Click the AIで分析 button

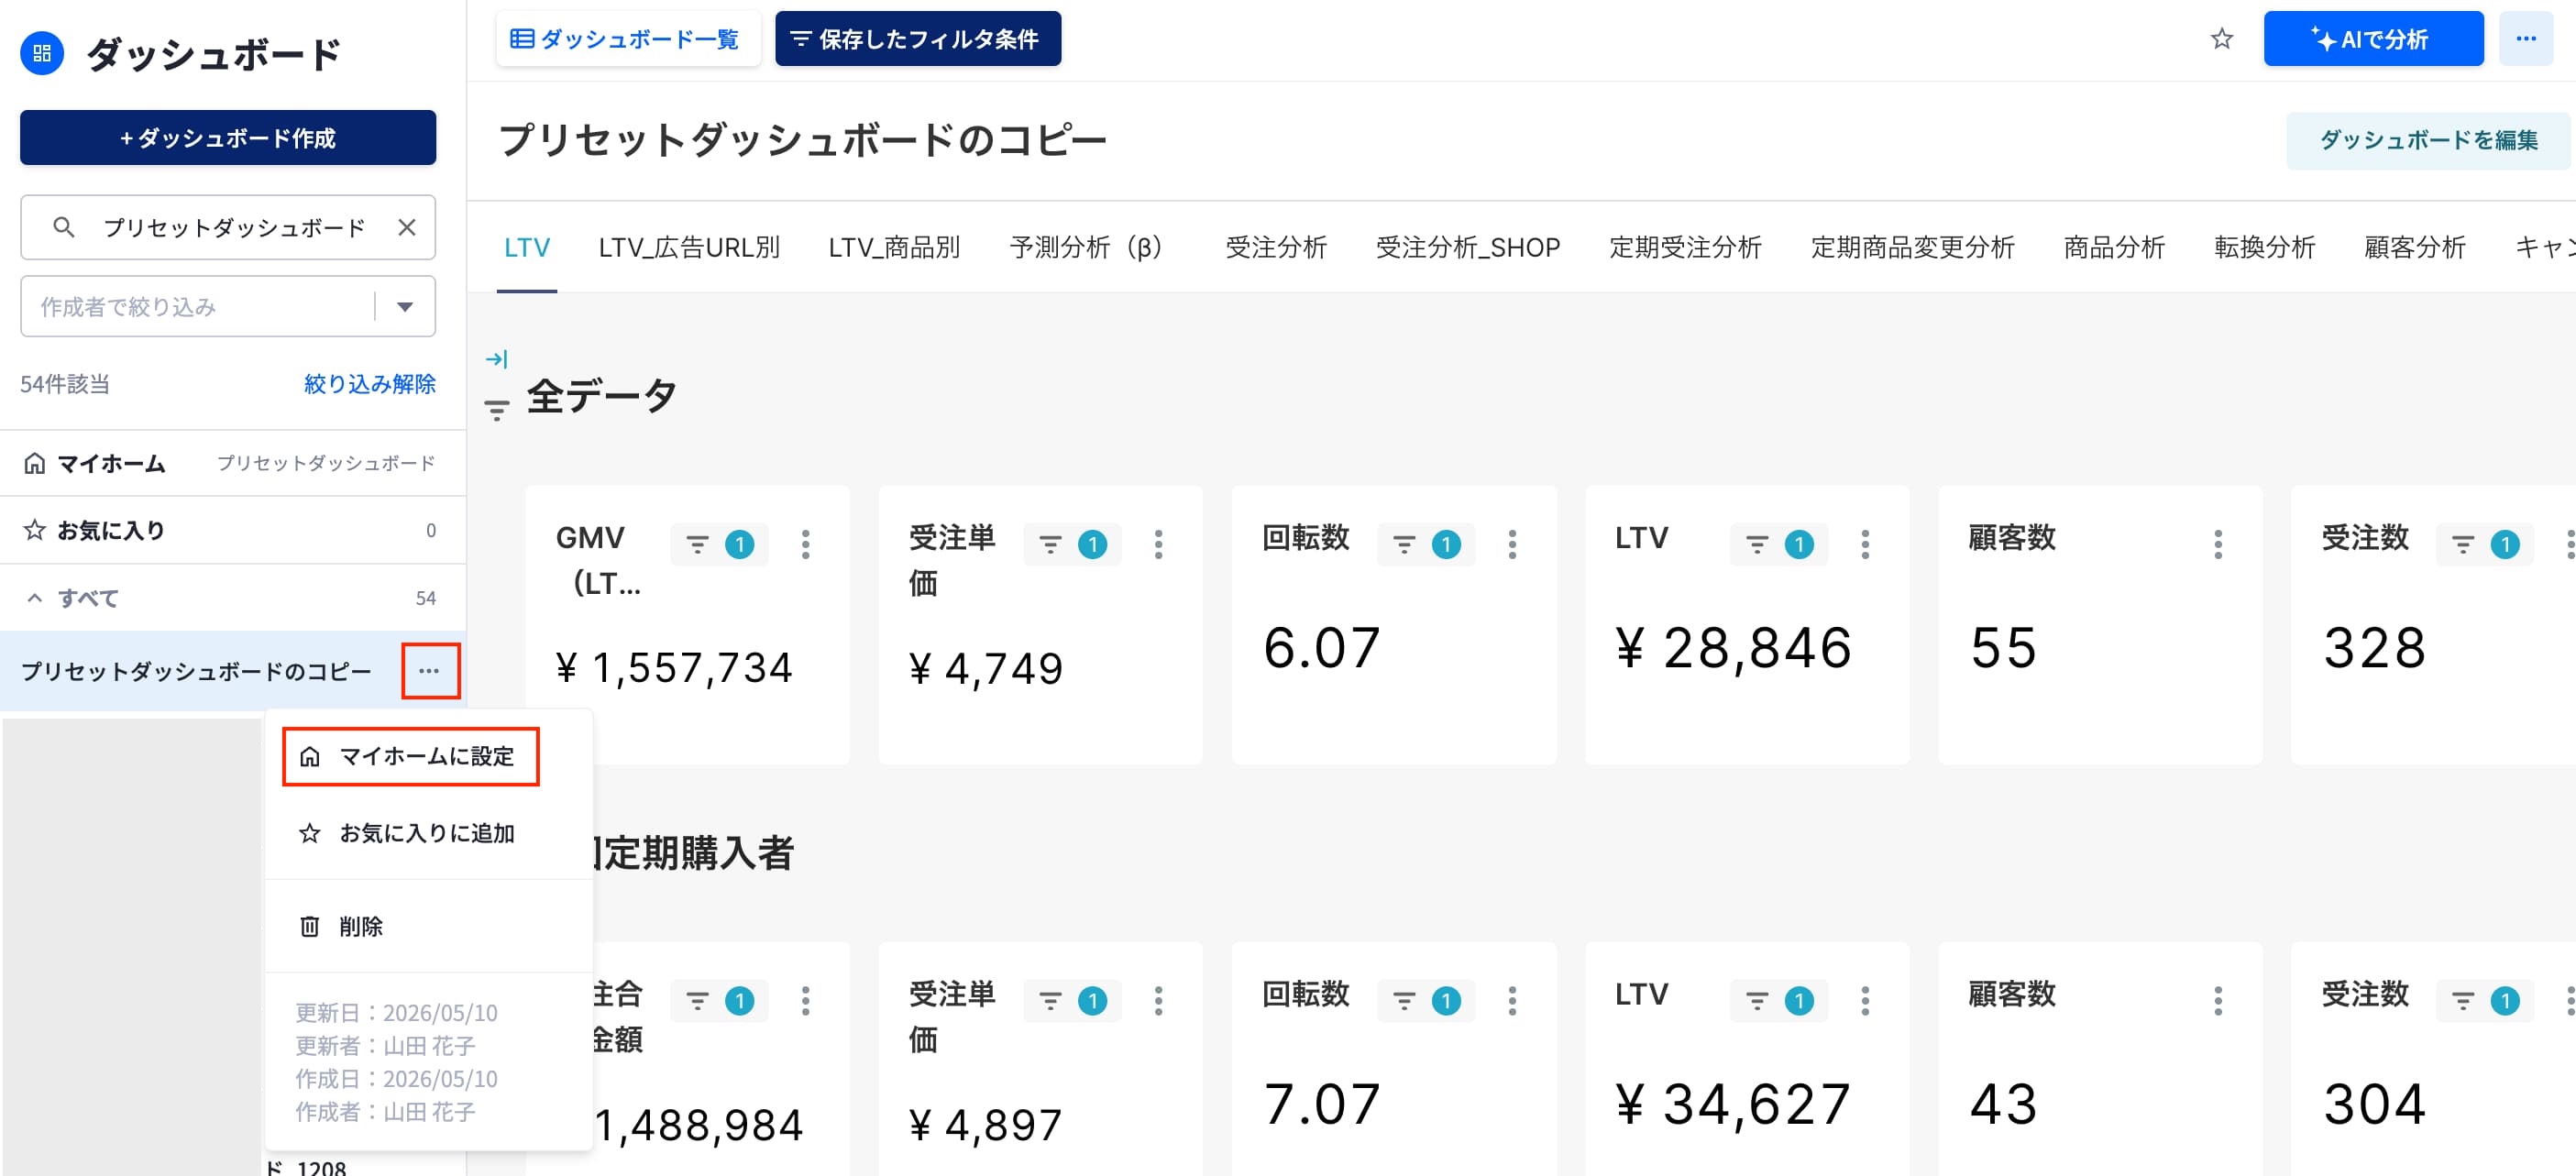(x=2372, y=39)
